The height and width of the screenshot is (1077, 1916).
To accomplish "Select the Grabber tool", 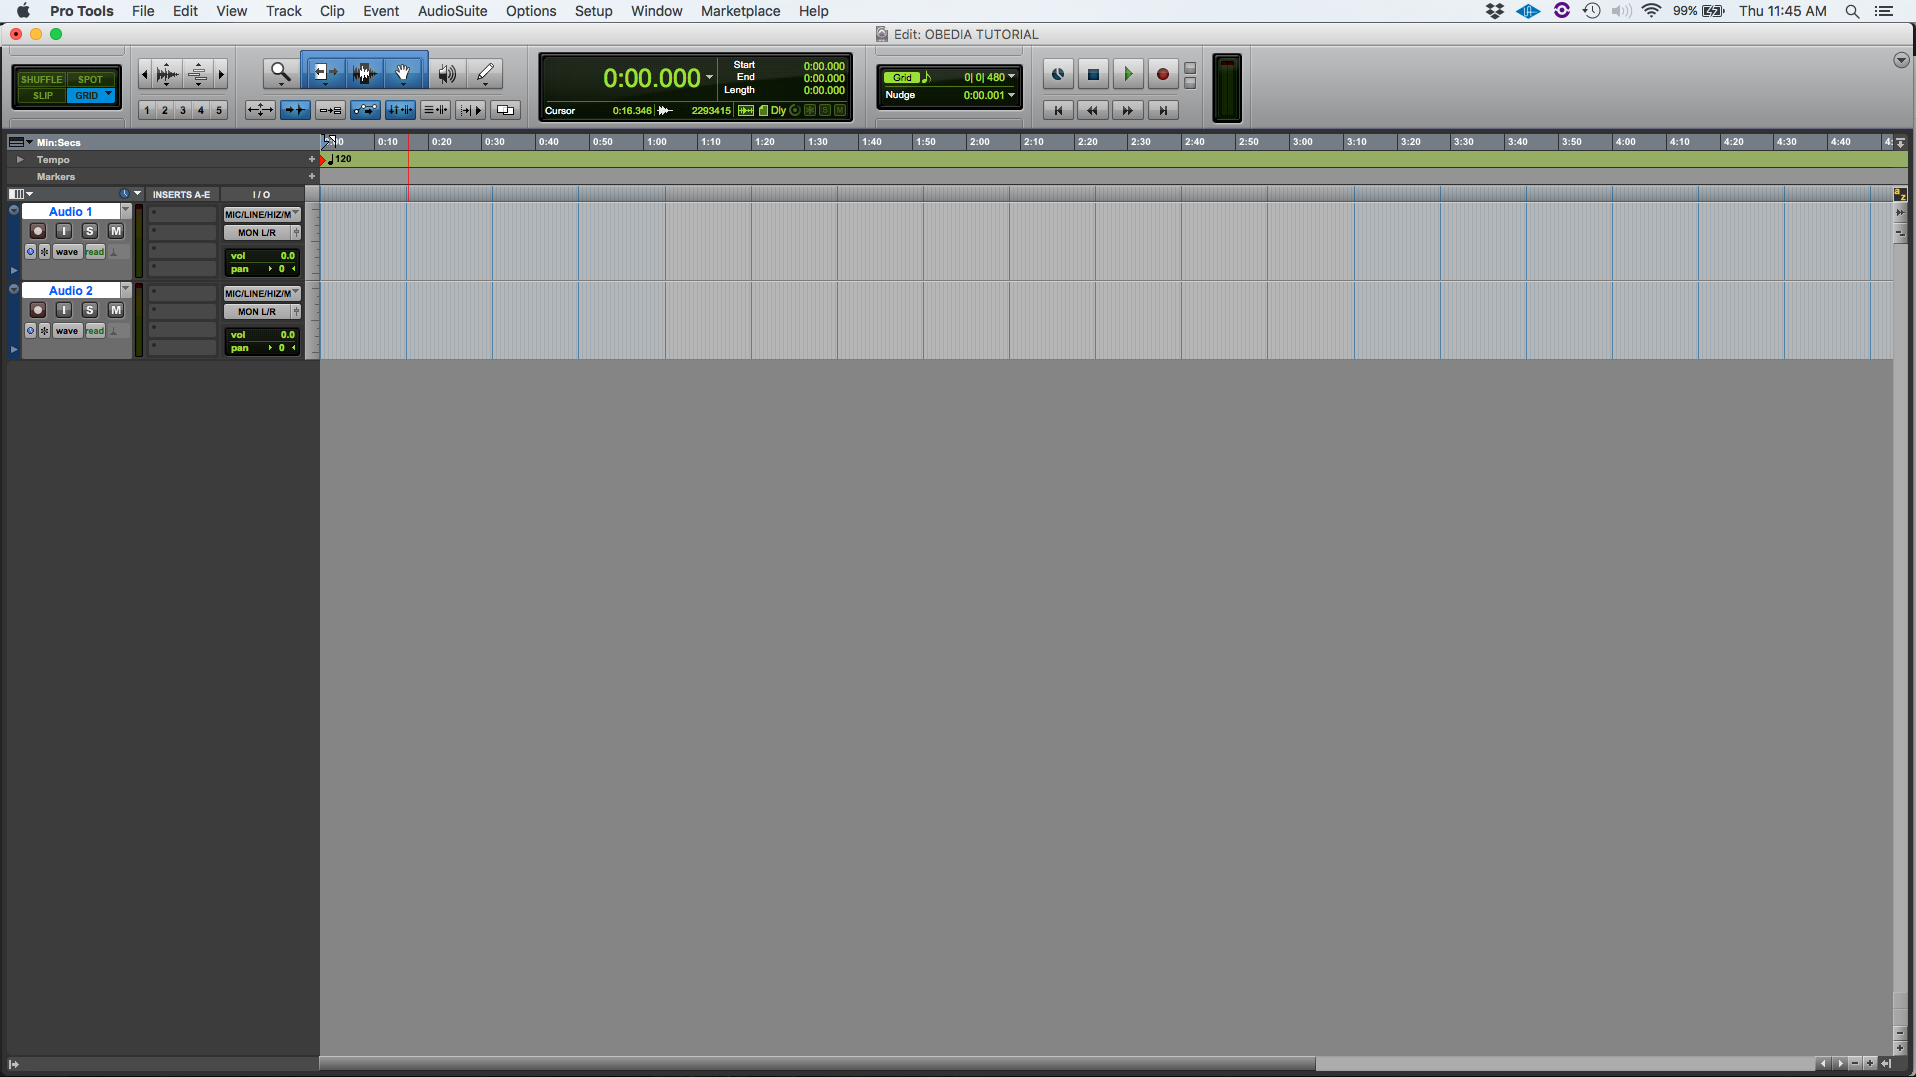I will point(403,72).
